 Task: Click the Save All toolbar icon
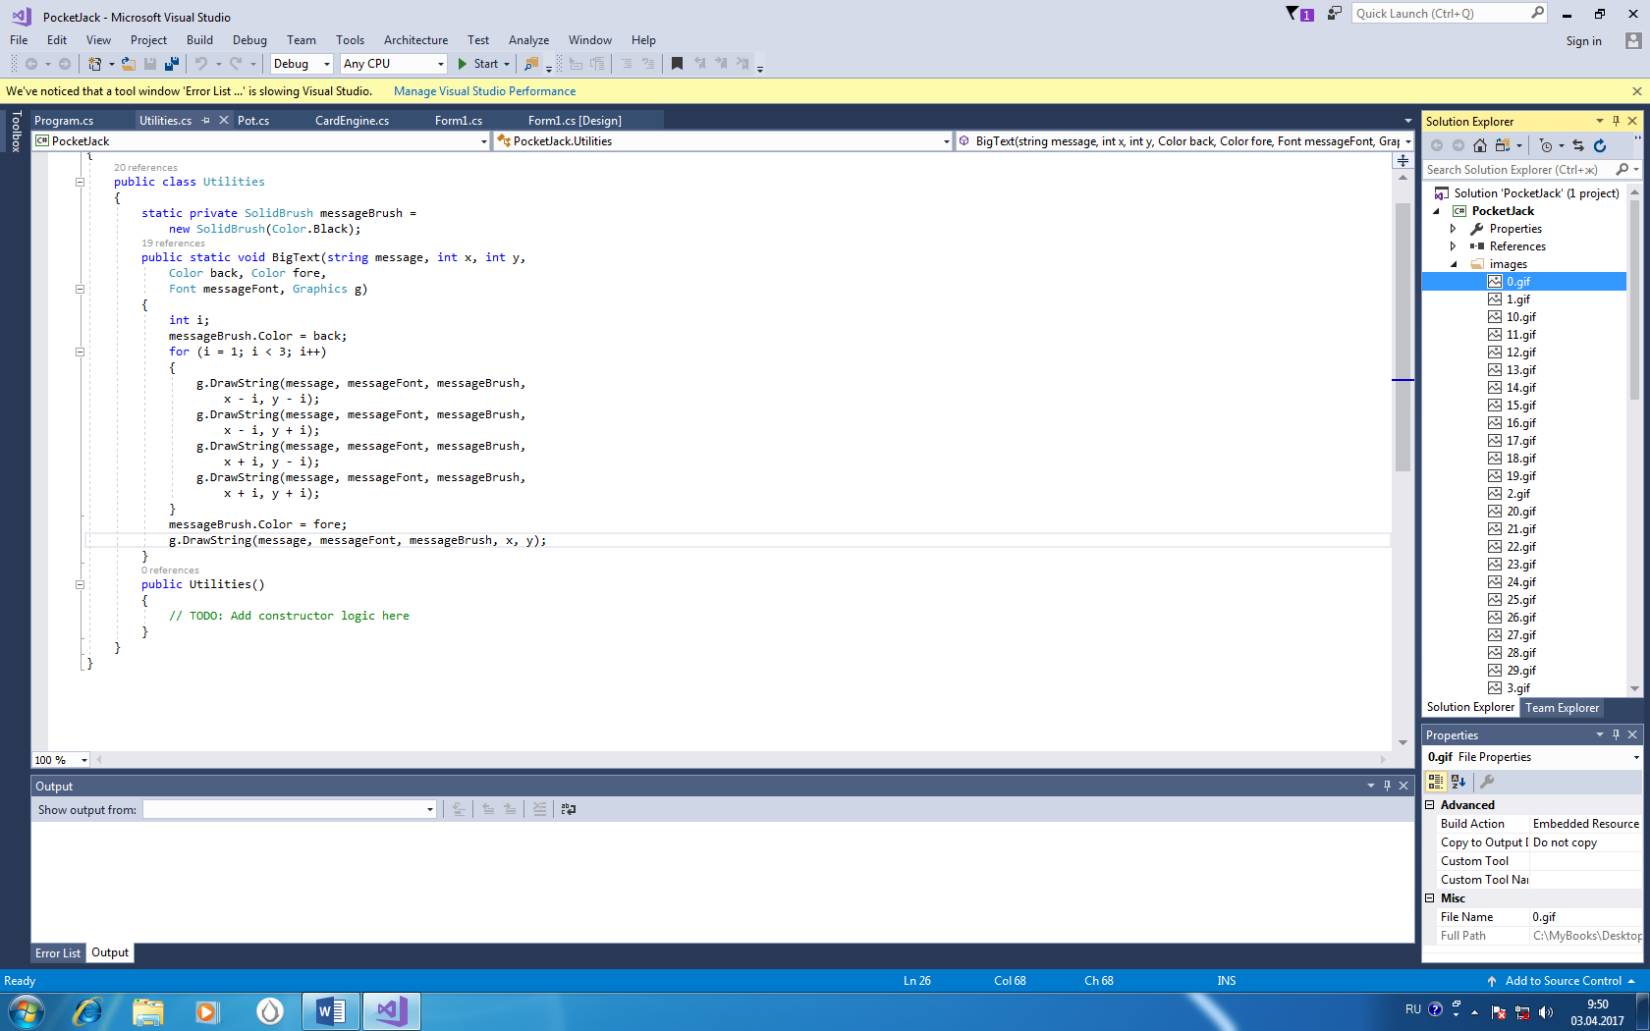click(x=172, y=64)
